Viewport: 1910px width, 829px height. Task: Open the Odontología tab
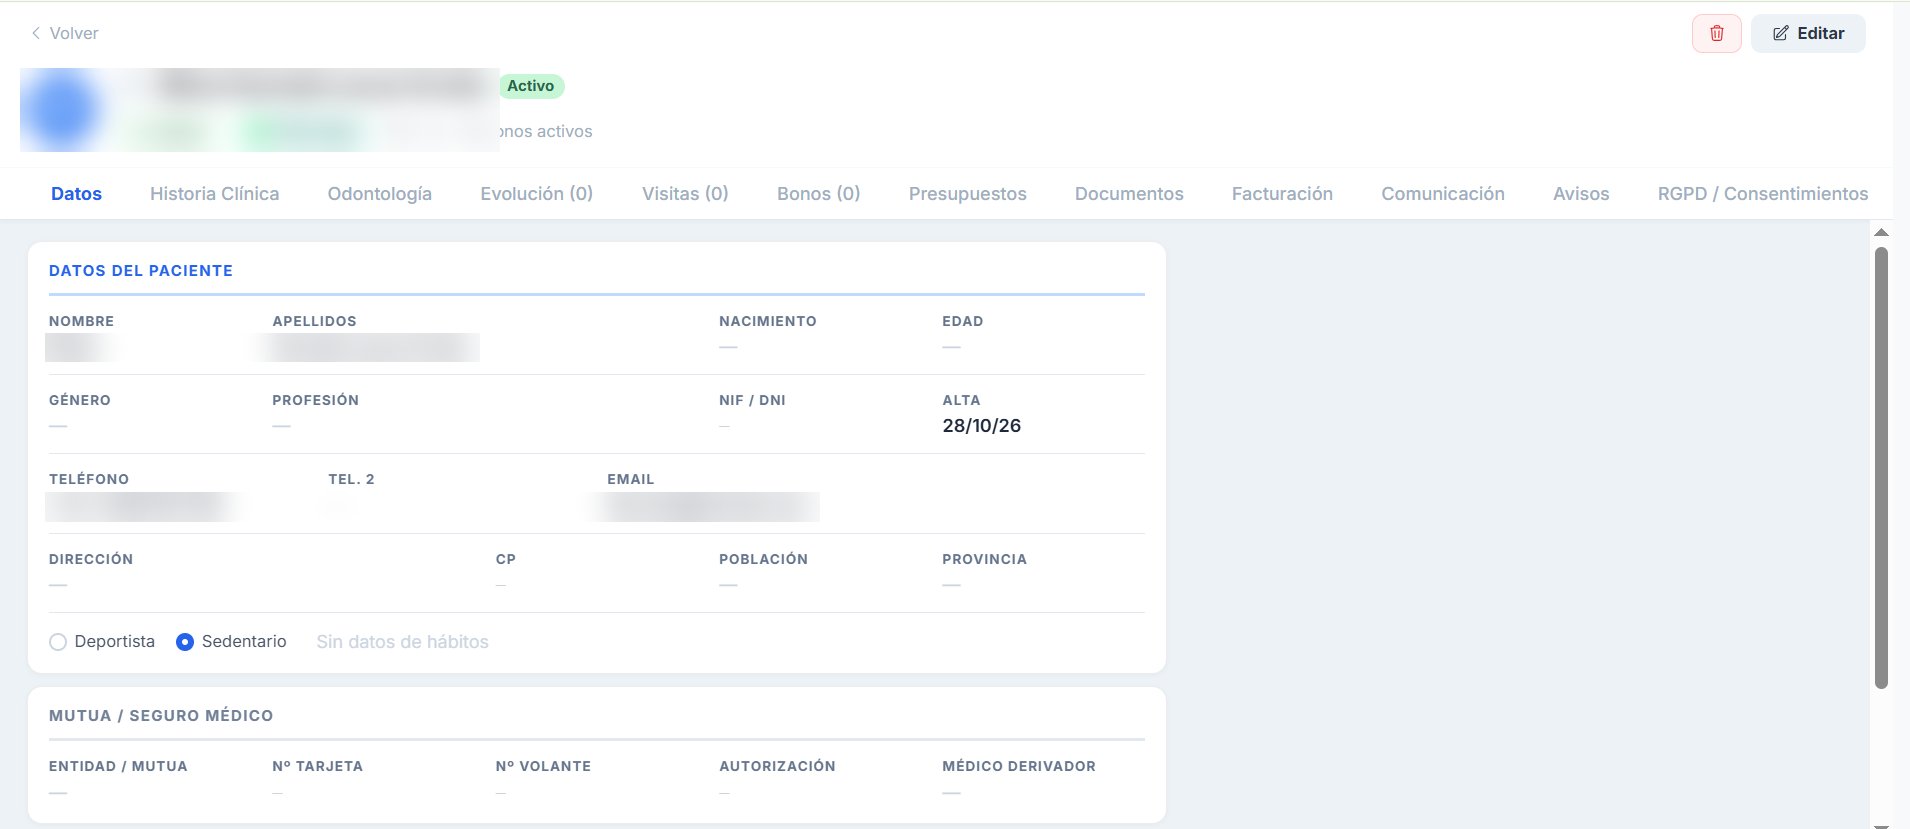(x=380, y=194)
